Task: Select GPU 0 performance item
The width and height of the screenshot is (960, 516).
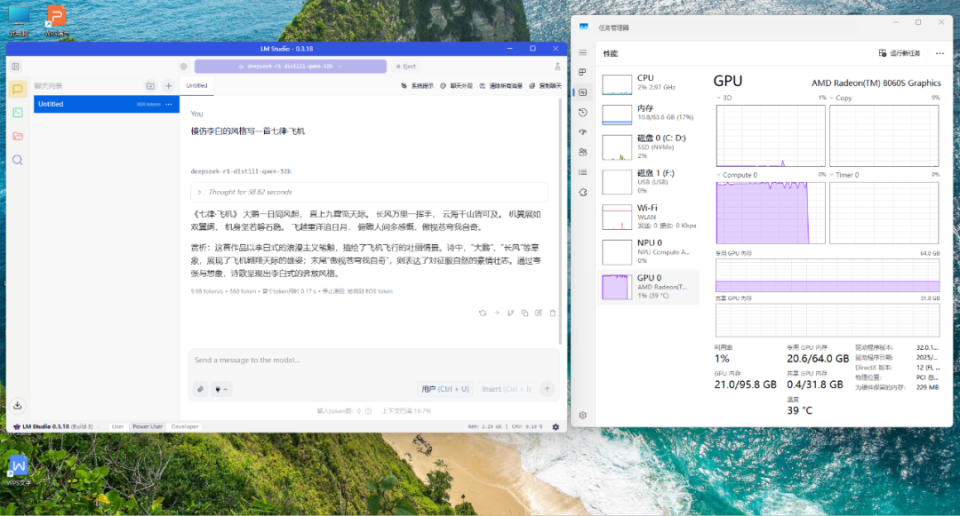Action: pyautogui.click(x=648, y=286)
